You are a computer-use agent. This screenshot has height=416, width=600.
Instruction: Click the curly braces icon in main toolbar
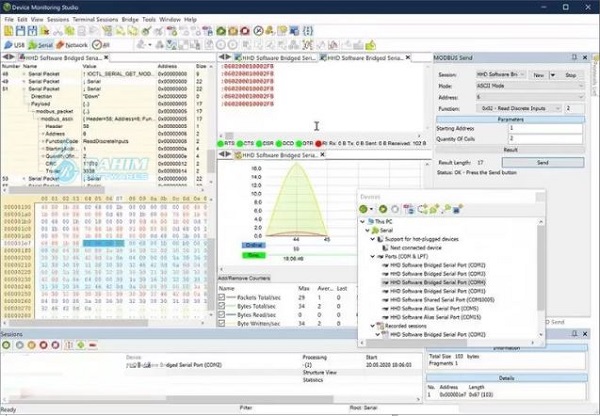pyautogui.click(x=308, y=31)
